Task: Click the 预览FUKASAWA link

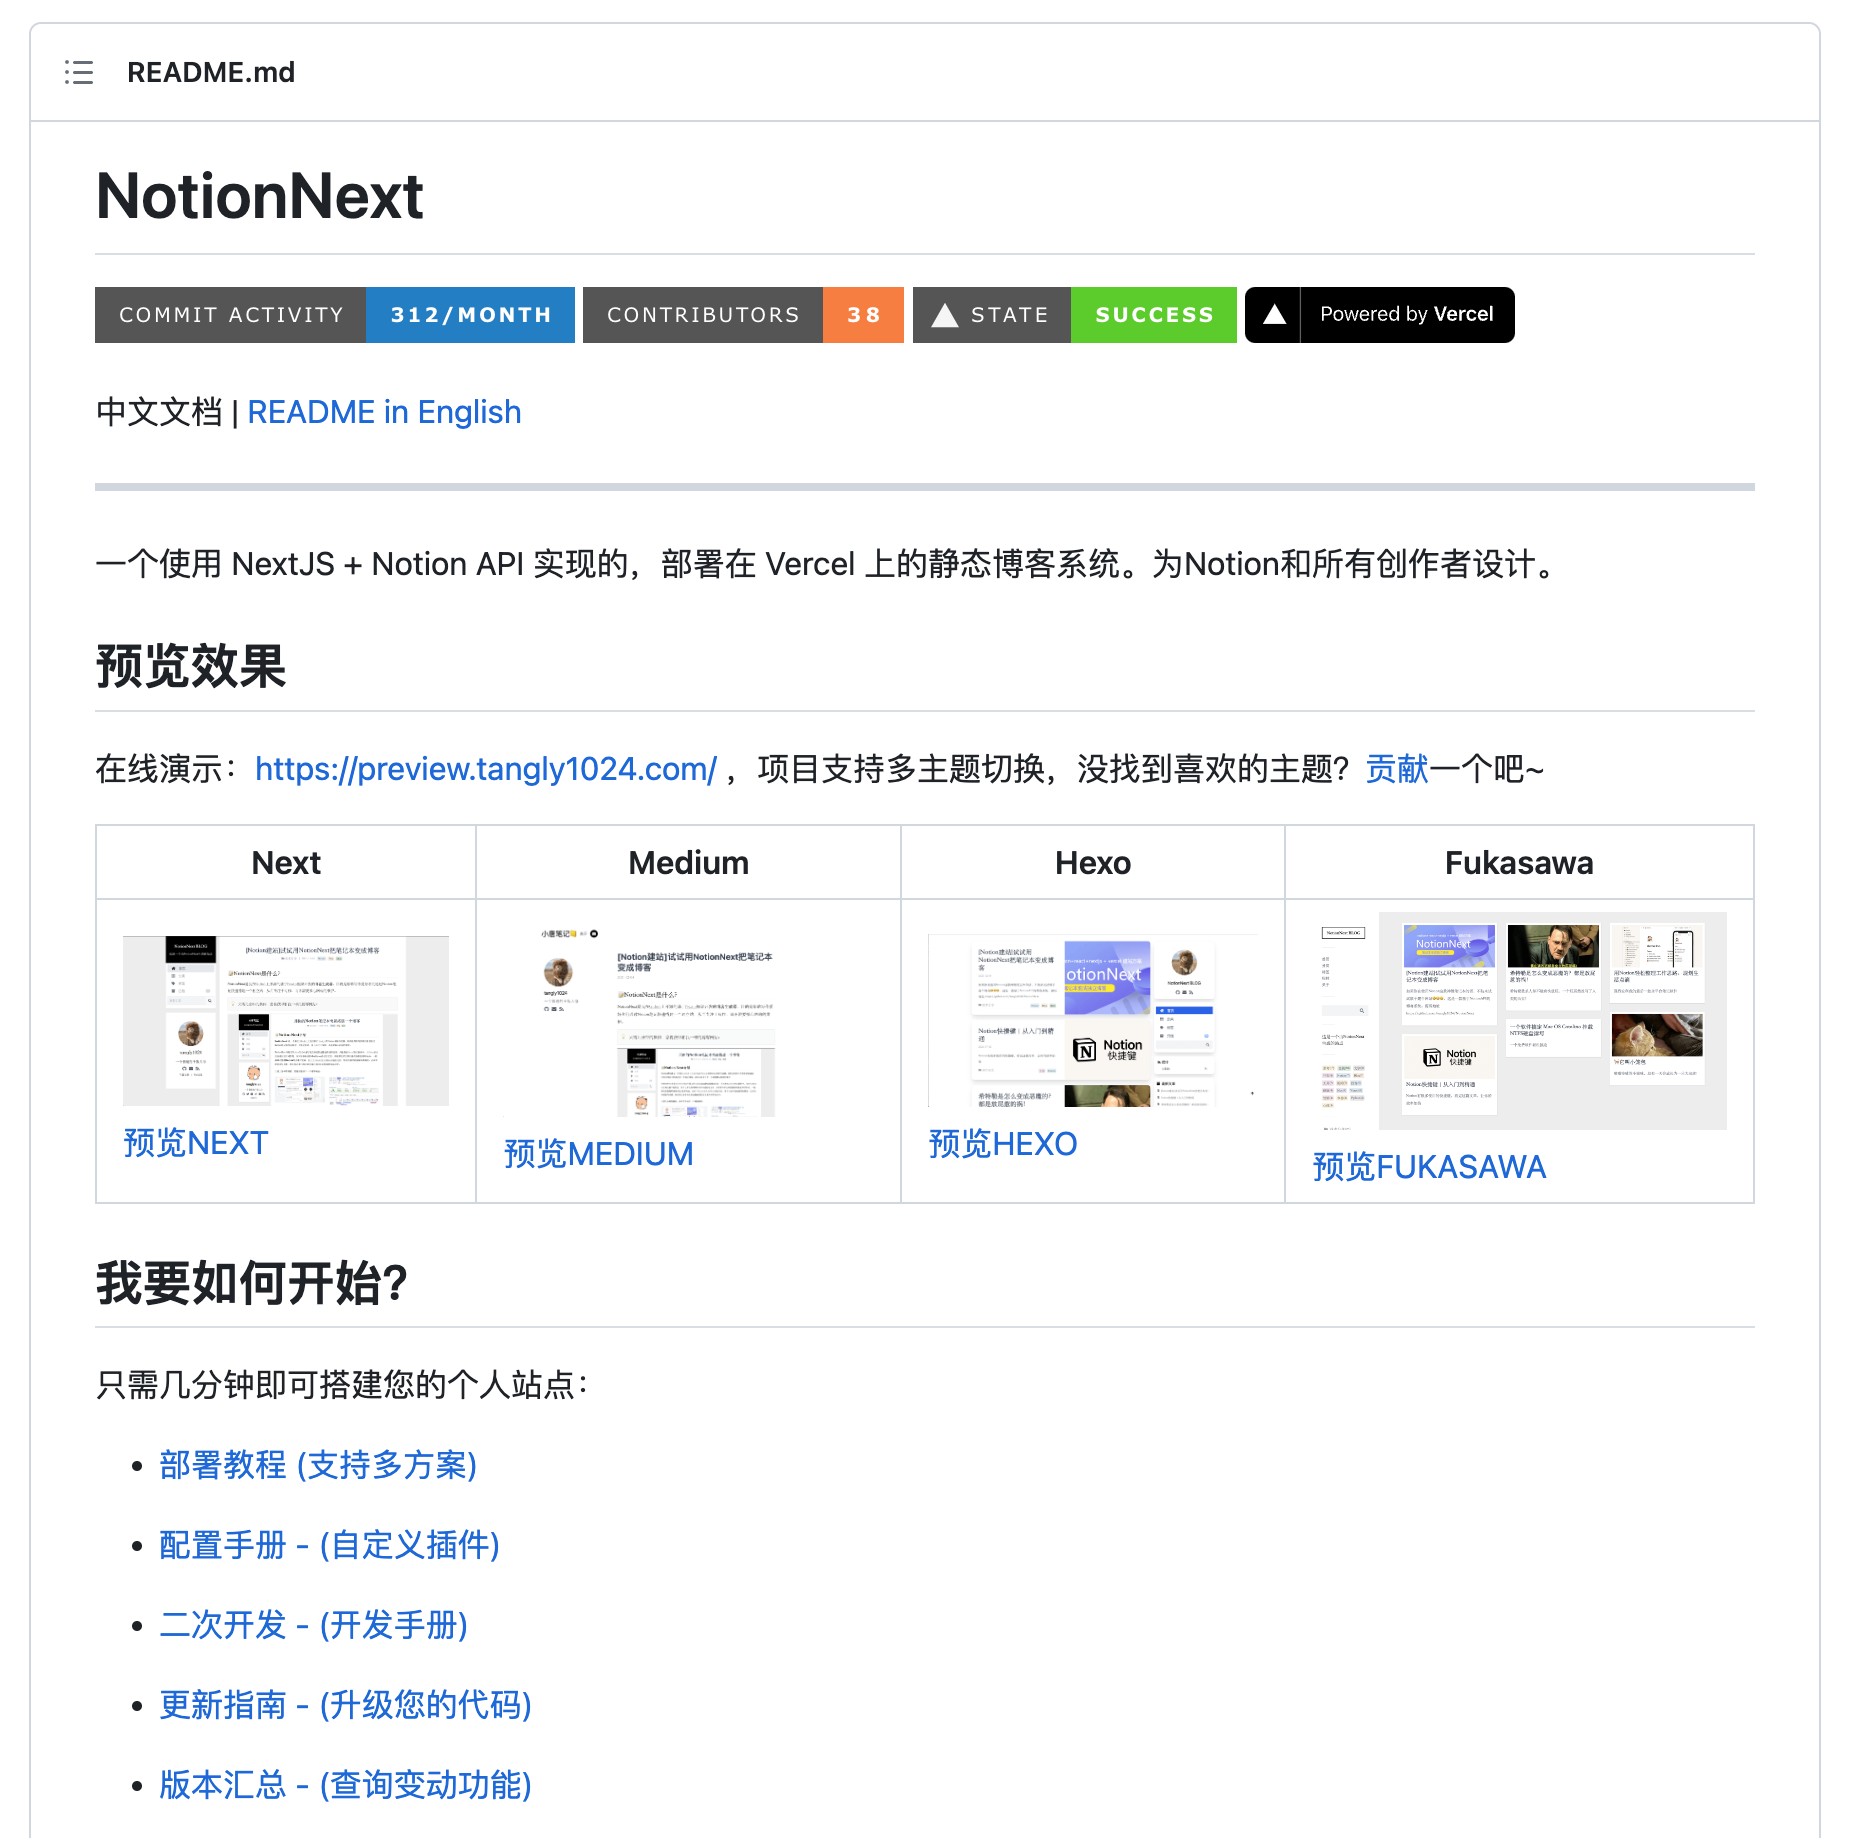Action: point(1429,1167)
